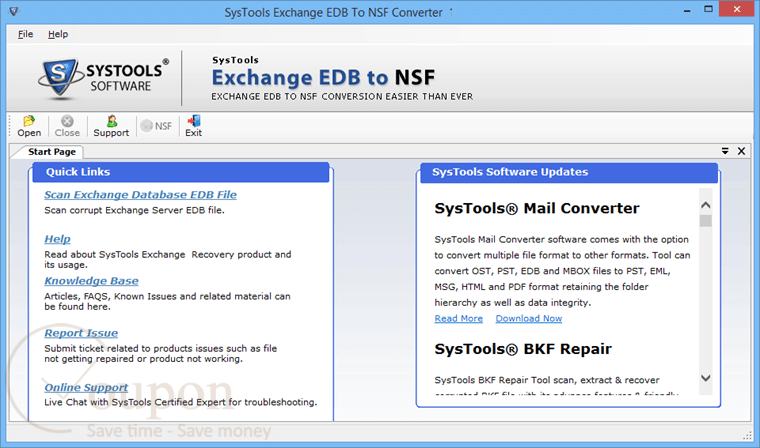This screenshot has width=760, height=448.
Task: Open the Knowledge Base link
Action: point(91,281)
